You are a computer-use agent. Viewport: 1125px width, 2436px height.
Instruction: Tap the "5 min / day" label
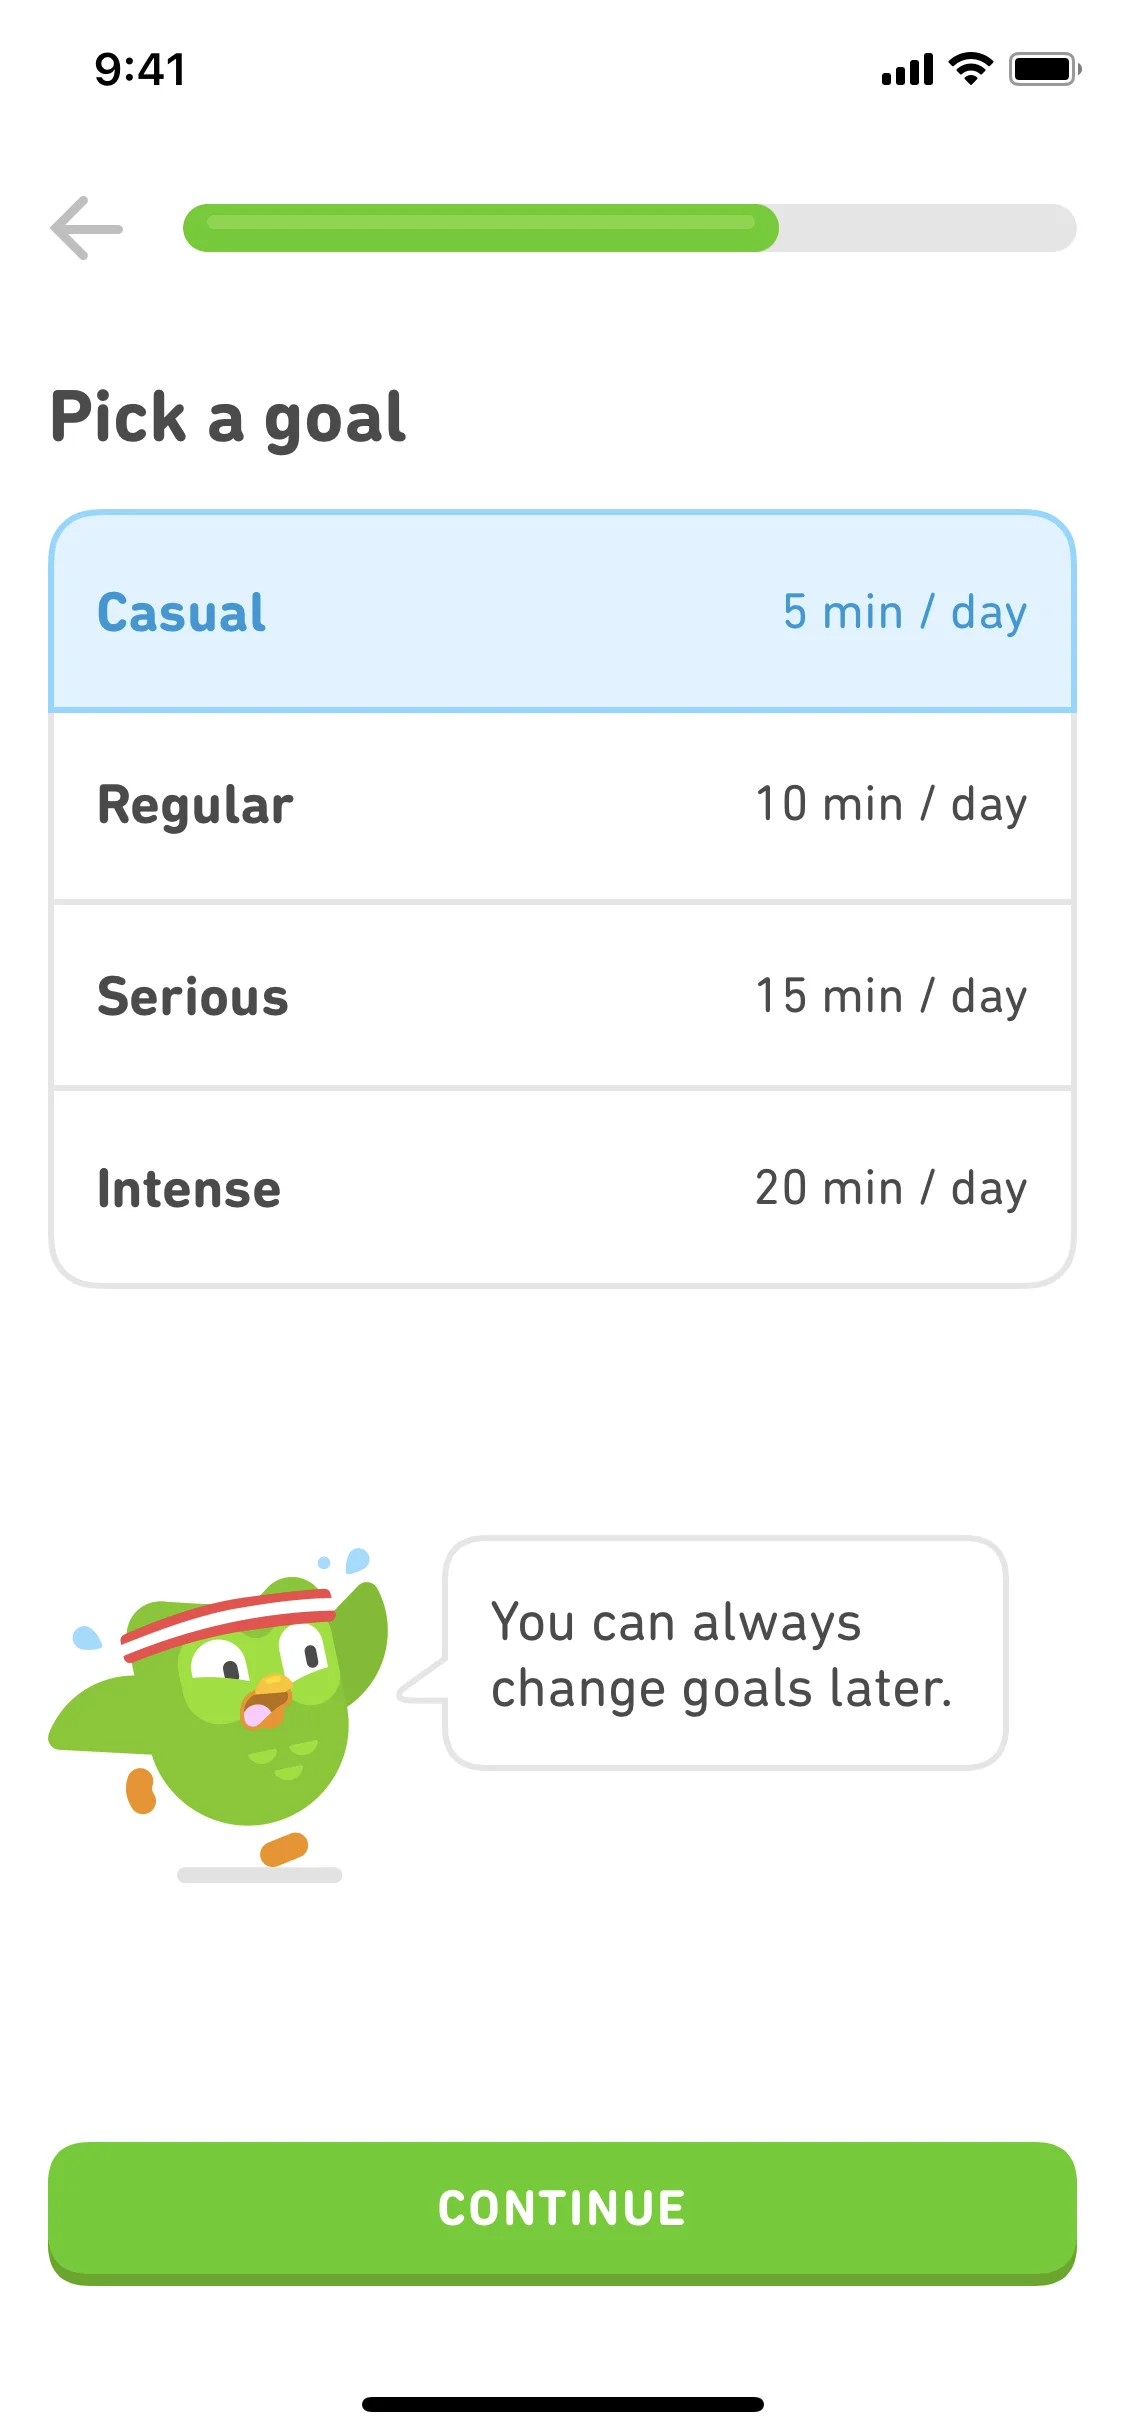[x=904, y=612]
